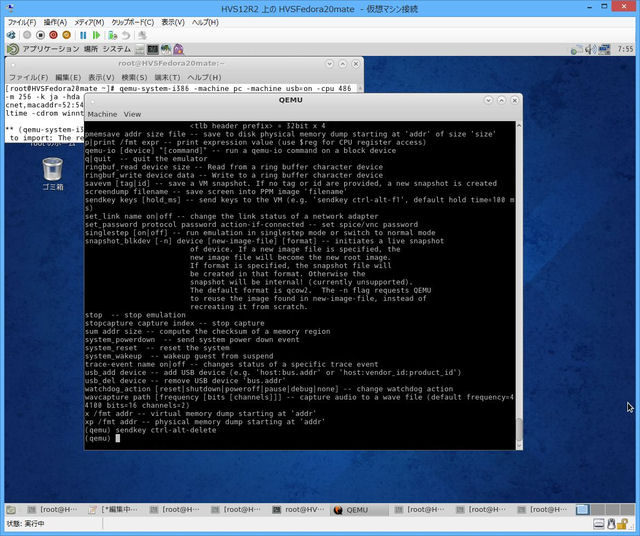The width and height of the screenshot is (640, 536).
Task: Click the mouse status icon in Hyper-V status bar
Action: point(611,523)
